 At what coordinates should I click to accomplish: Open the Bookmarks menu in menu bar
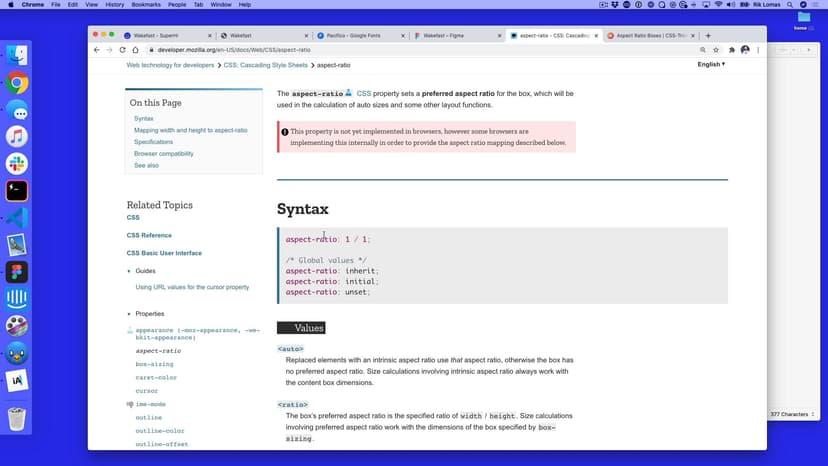(145, 5)
